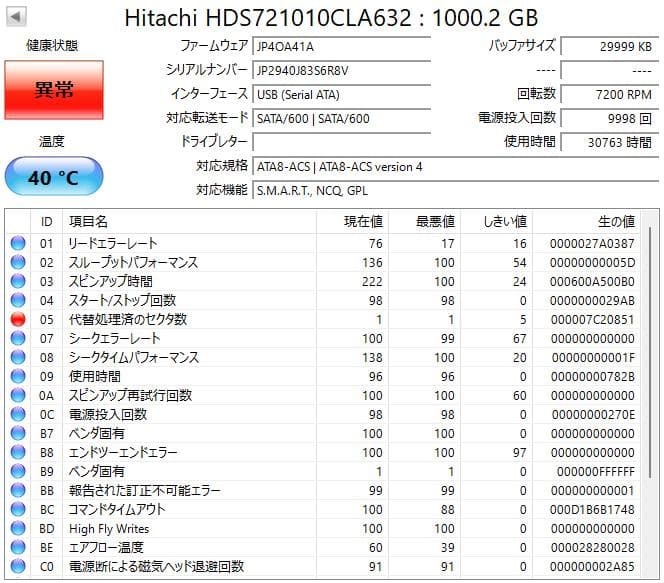Image resolution: width=664 pixels, height=583 pixels.
Task: Click status circle for BD High Fly Writes
Action: click(18, 528)
